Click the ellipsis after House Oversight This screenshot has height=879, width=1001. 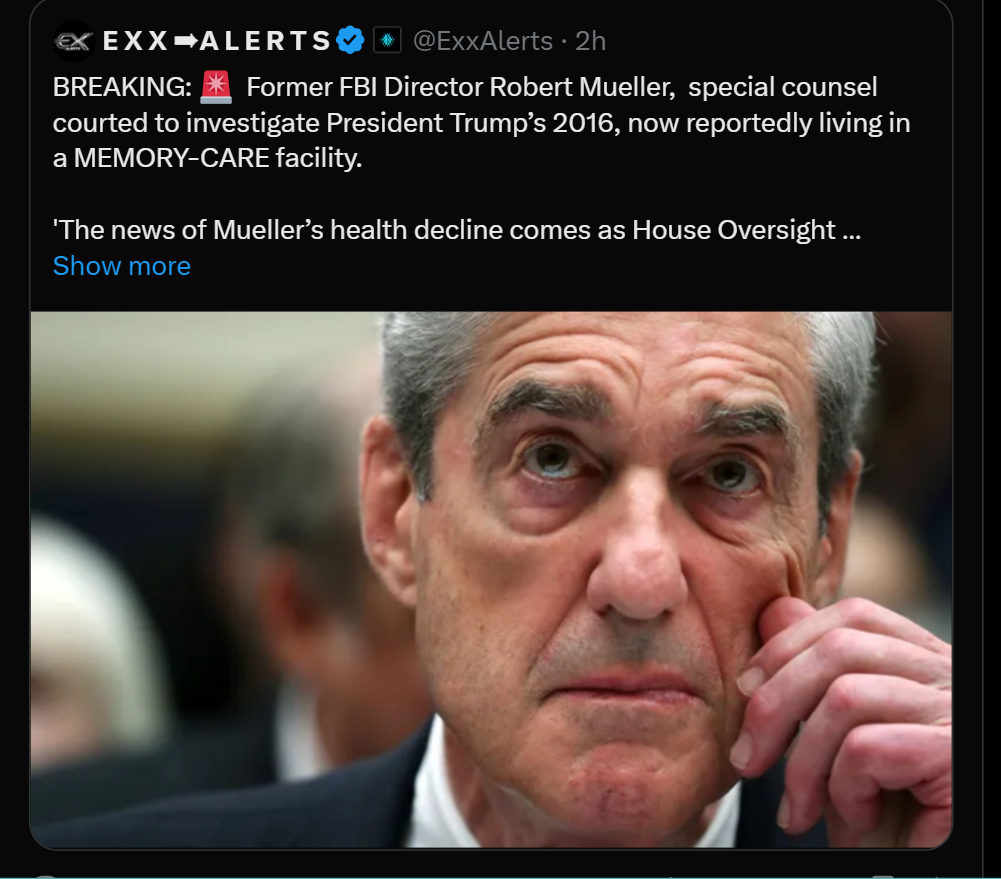852,230
